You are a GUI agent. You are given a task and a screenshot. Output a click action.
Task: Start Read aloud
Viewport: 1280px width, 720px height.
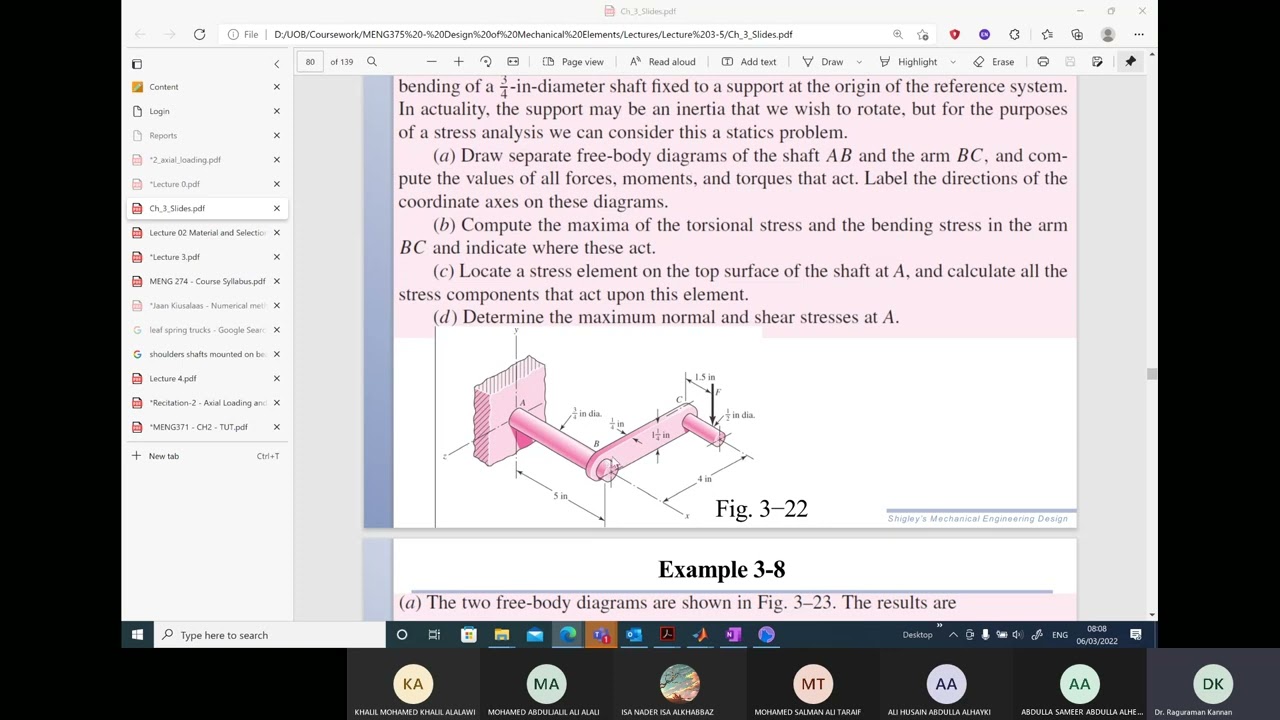click(x=662, y=62)
